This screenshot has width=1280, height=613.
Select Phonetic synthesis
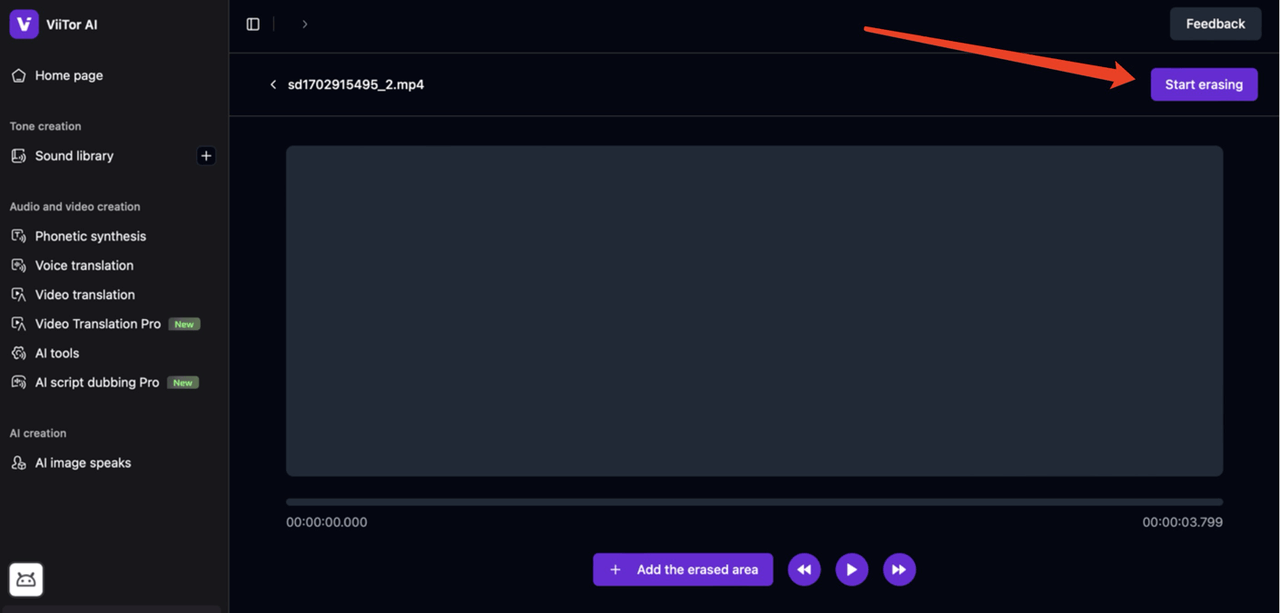tap(90, 236)
